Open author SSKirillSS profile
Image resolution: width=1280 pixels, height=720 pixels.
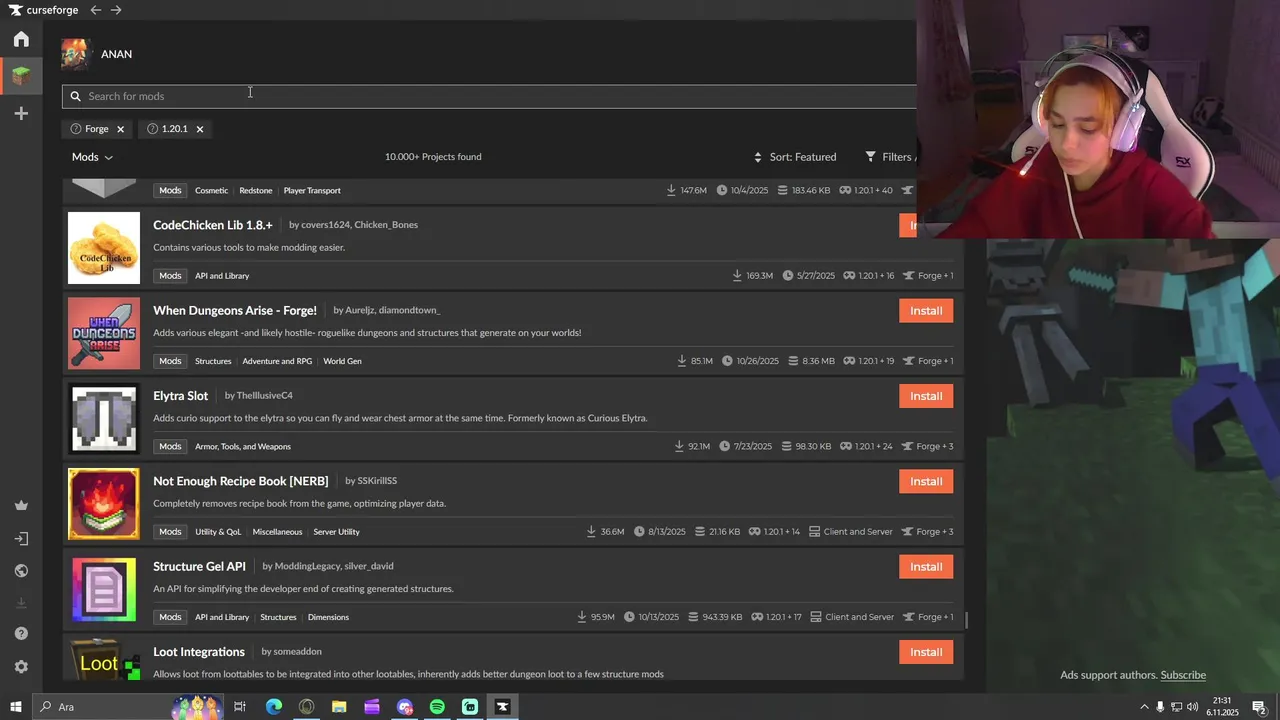click(x=377, y=481)
